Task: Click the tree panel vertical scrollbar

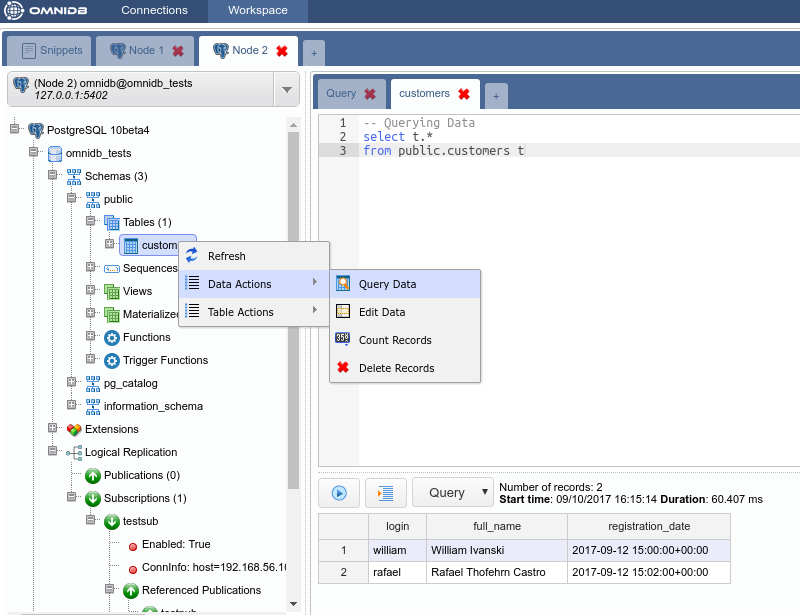Action: 293,300
